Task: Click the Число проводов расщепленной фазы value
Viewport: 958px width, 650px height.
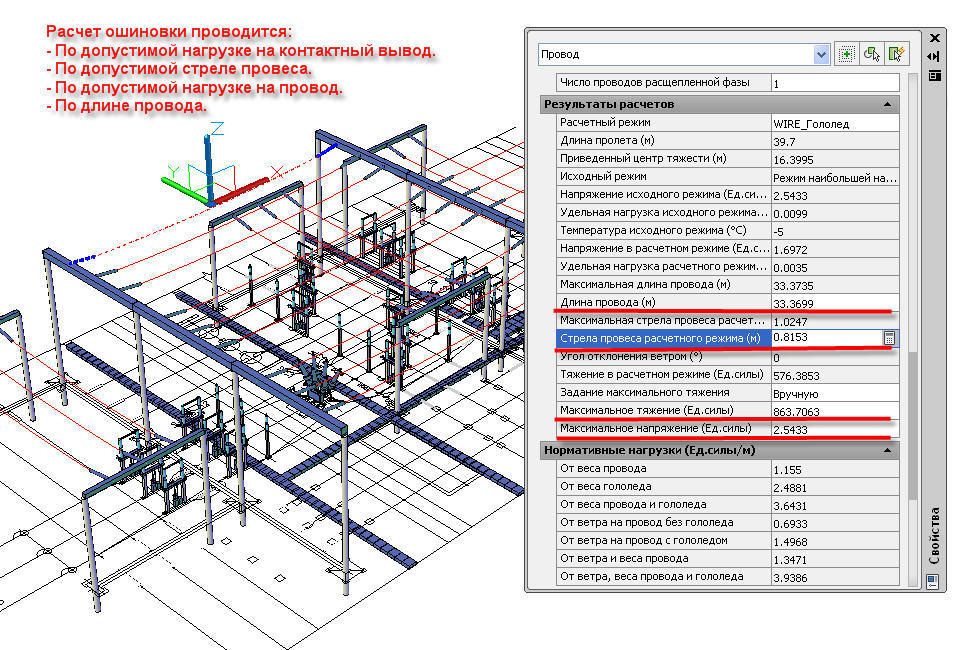Action: point(832,84)
